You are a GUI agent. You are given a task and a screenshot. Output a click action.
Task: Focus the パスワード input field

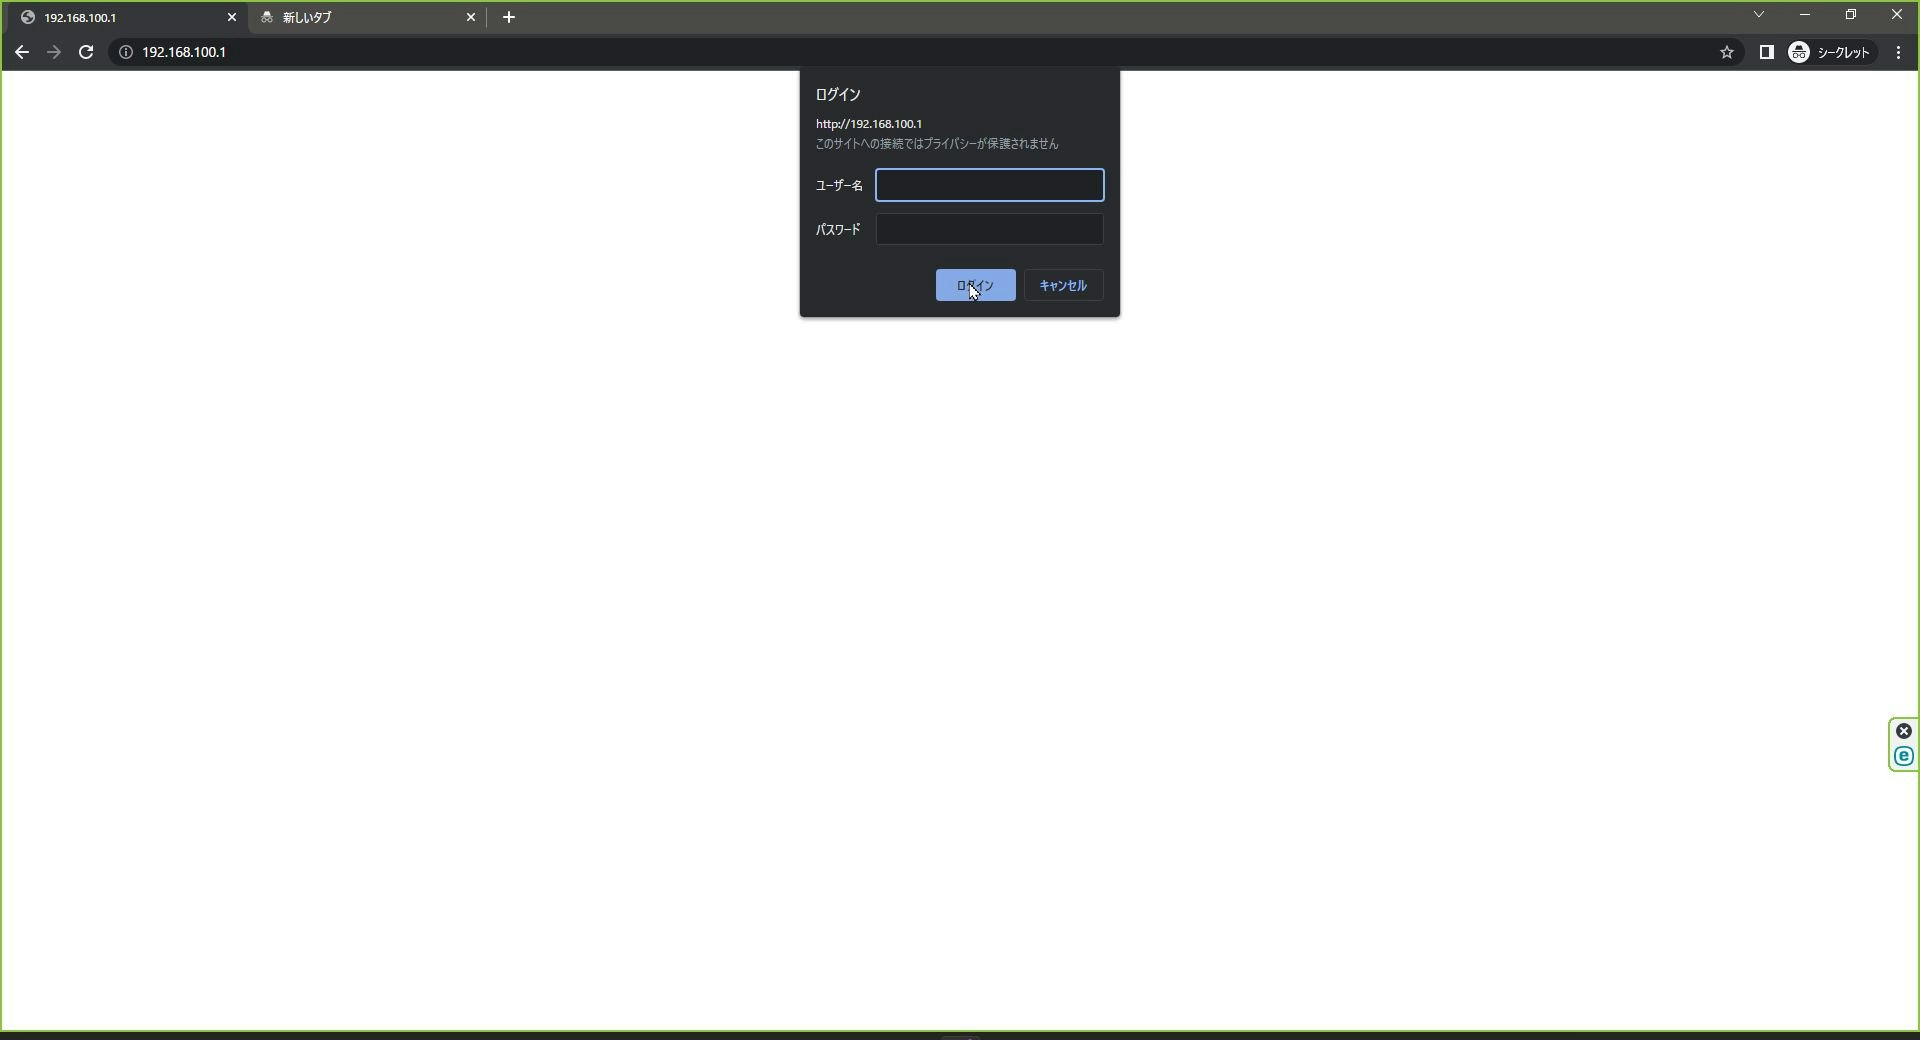point(990,229)
